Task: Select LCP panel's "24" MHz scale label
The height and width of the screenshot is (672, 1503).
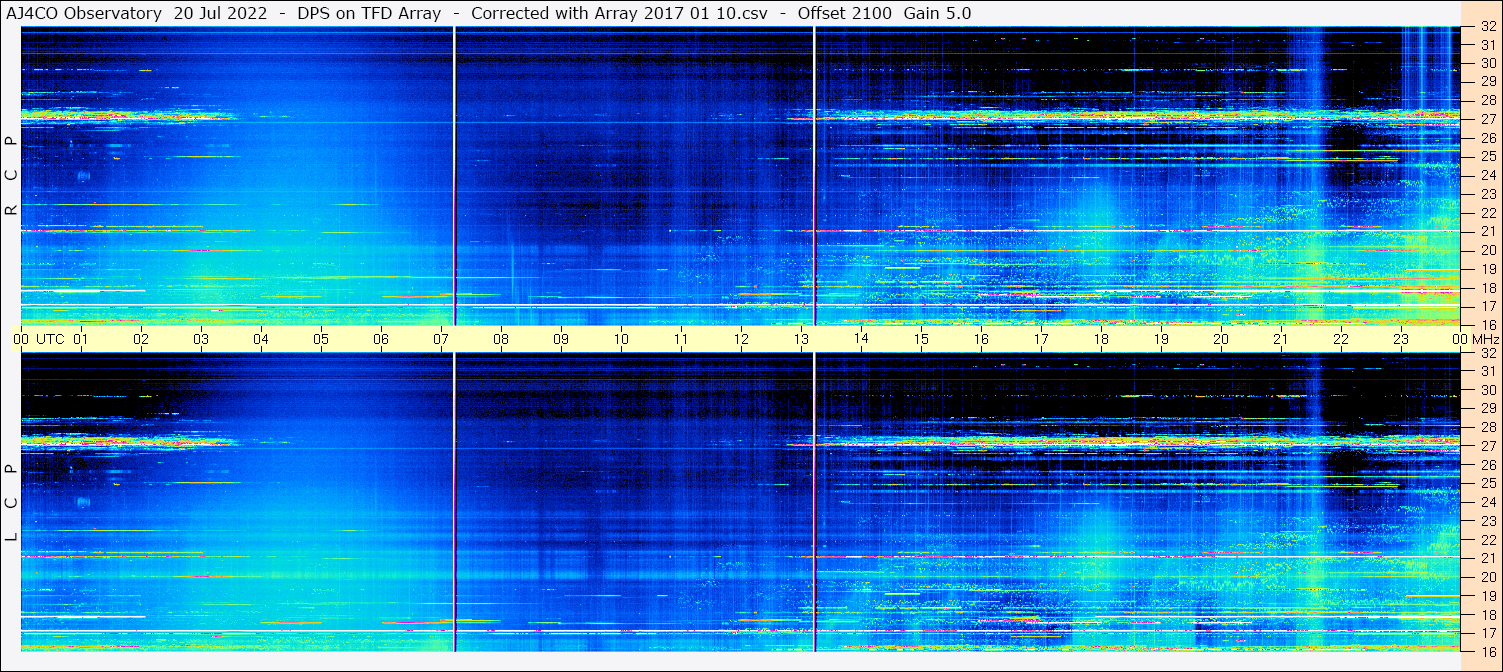Action: click(x=1487, y=502)
